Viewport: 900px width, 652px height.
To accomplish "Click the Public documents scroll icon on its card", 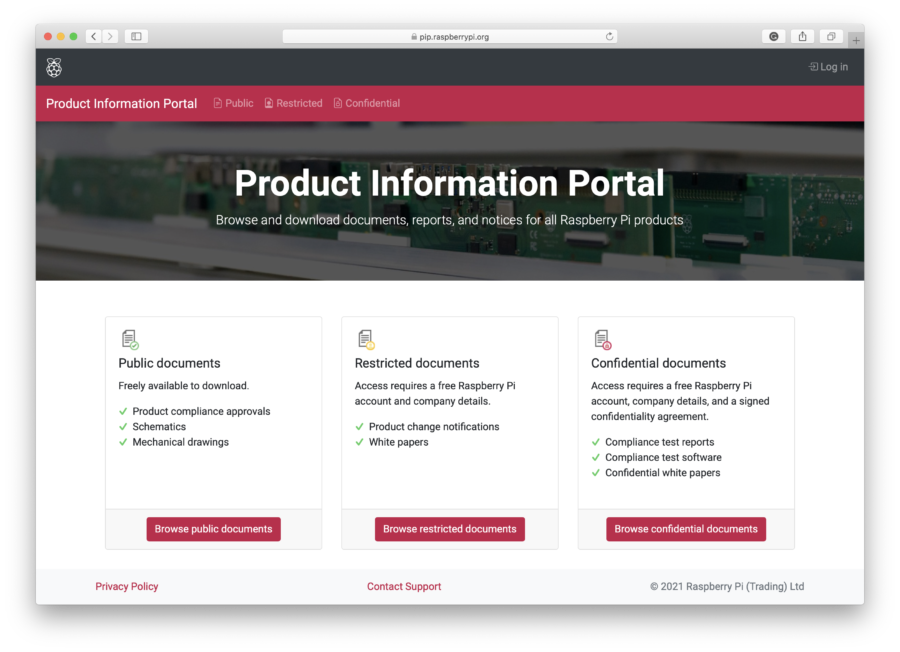I will click(x=129, y=339).
